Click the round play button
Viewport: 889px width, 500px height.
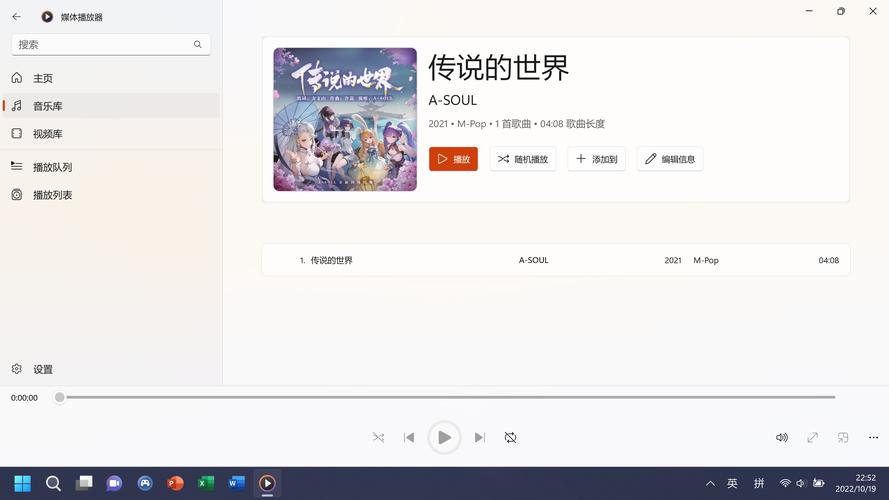coord(444,437)
